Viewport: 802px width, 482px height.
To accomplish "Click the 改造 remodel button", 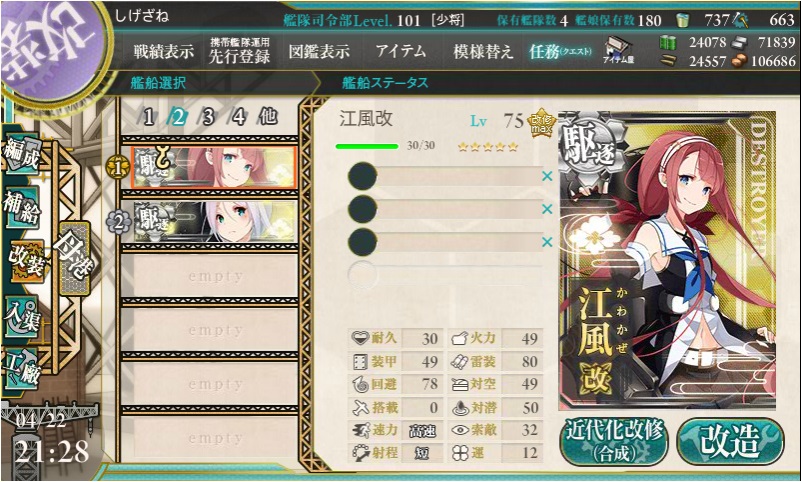I will (x=730, y=442).
